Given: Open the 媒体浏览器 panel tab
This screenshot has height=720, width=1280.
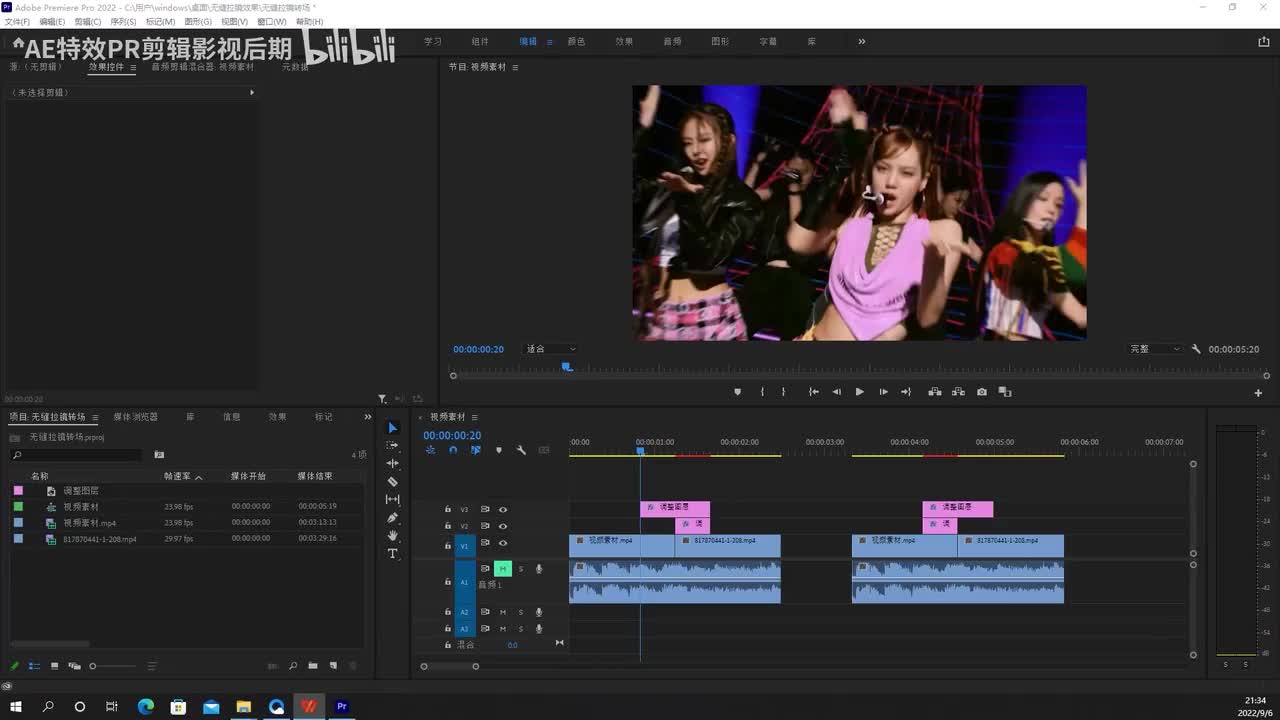Looking at the screenshot, I should [135, 417].
